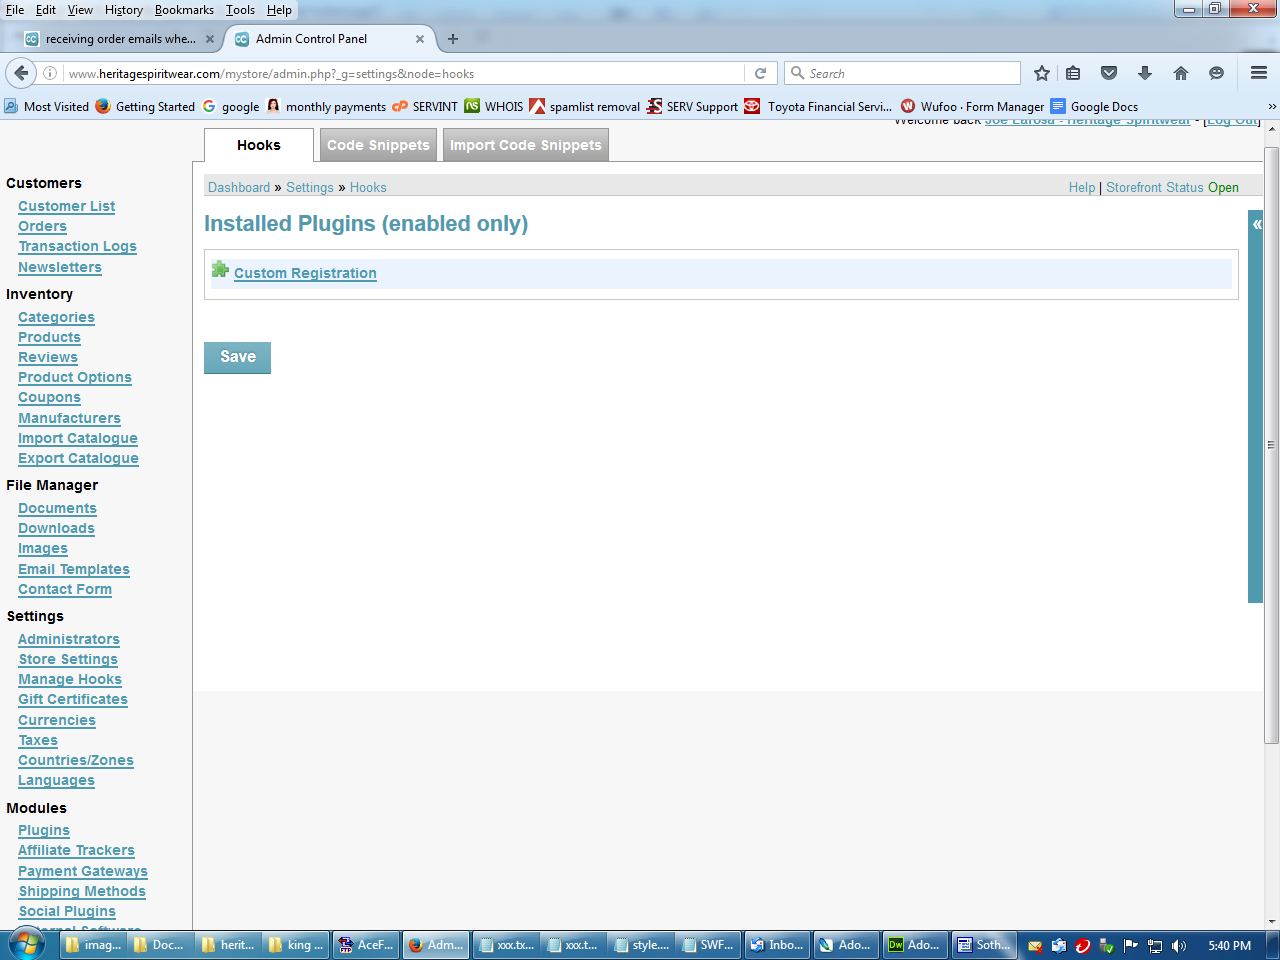1280x960 pixels.
Task: Click the URL address bar
Action: [x=404, y=73]
